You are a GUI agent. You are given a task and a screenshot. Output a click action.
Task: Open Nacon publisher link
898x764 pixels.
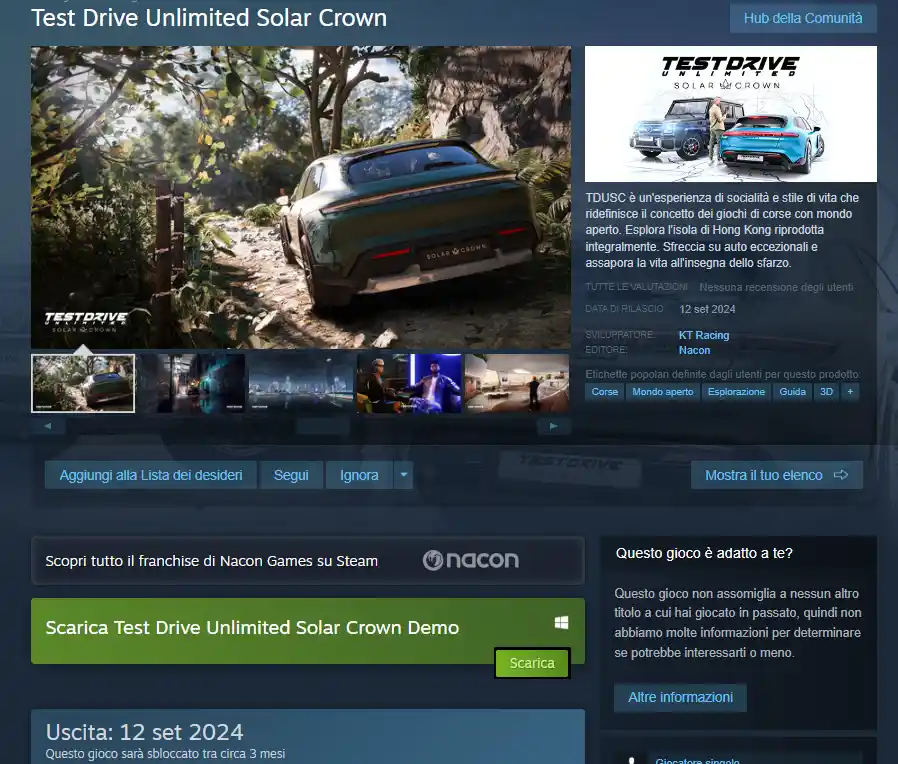click(x=694, y=350)
